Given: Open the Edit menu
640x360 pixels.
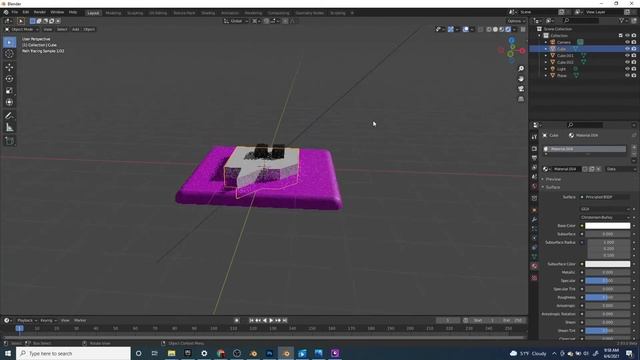Looking at the screenshot, I should pyautogui.click(x=26, y=12).
